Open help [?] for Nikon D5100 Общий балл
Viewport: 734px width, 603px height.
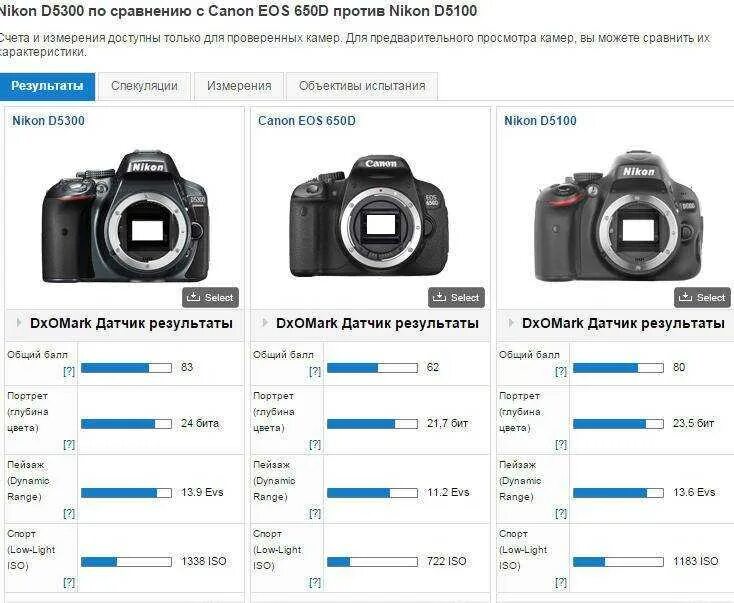561,371
